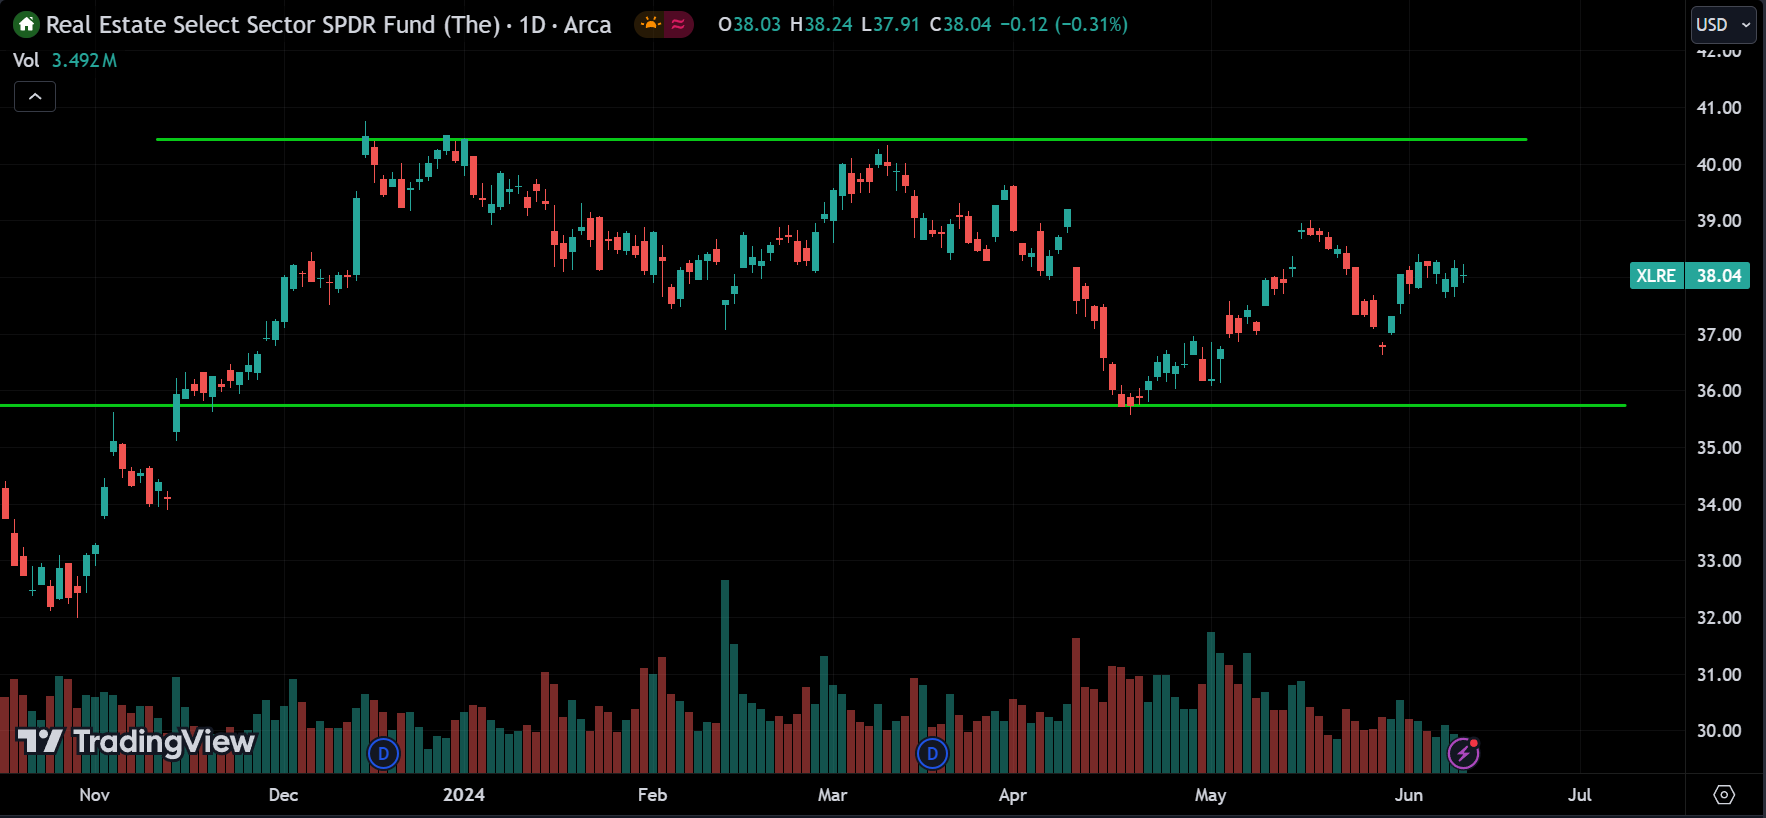Click the pink approximate-data wave icon
The image size is (1766, 818).
tap(678, 24)
